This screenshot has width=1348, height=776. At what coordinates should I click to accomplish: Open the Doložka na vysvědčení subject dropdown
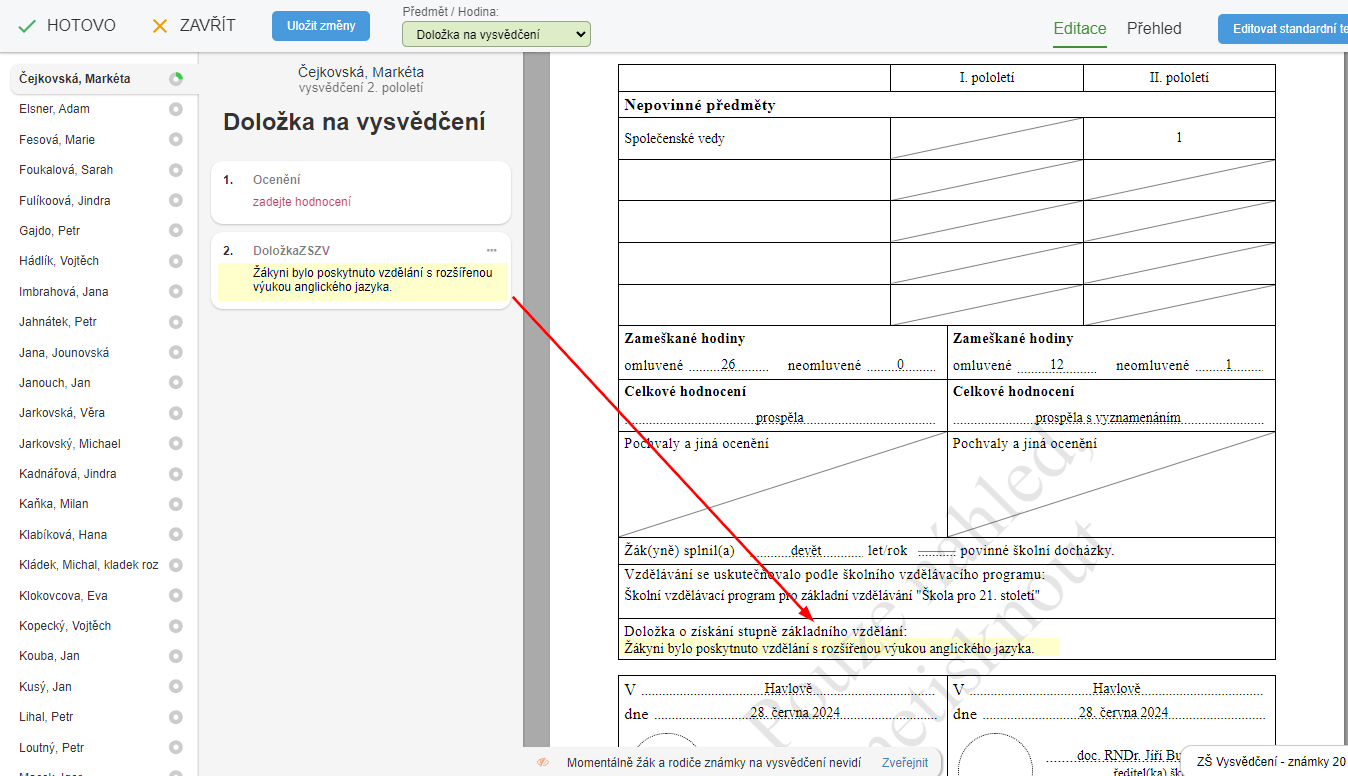(x=496, y=34)
